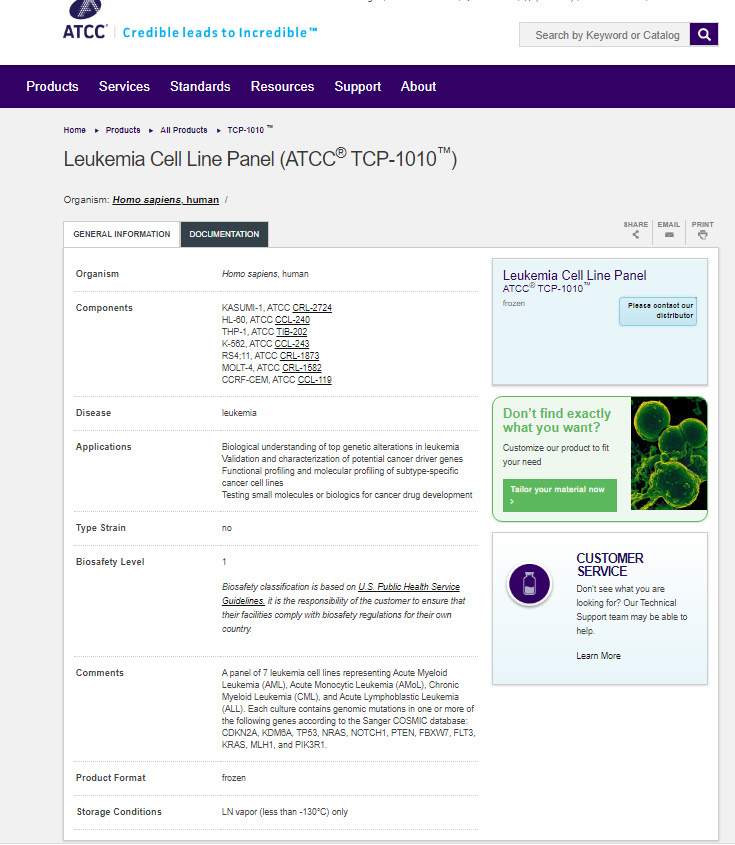Click the LN vapor storage value text
Screen dimensions: 735x845
[x=285, y=812]
